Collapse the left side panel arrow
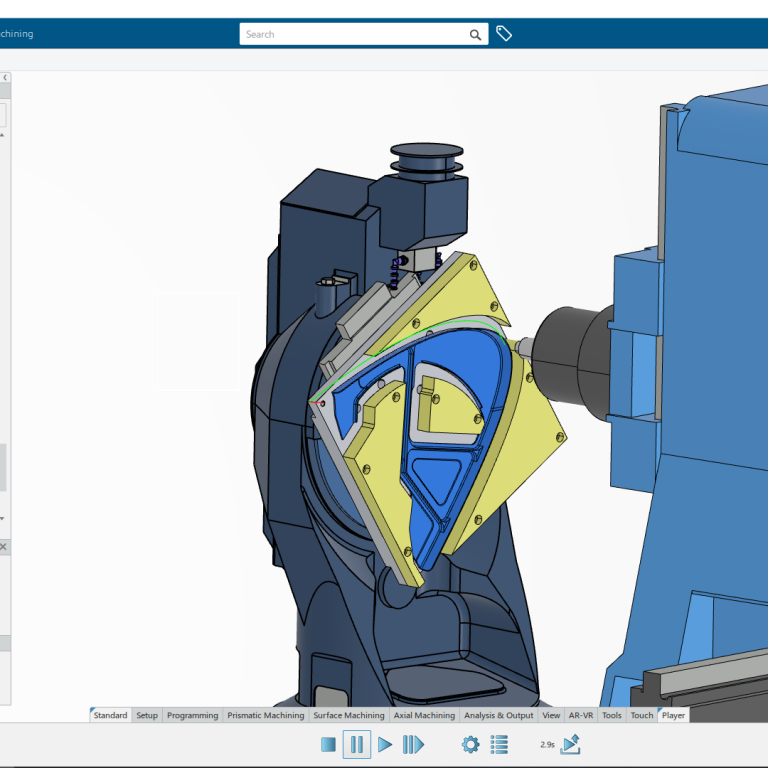 [x=4, y=78]
